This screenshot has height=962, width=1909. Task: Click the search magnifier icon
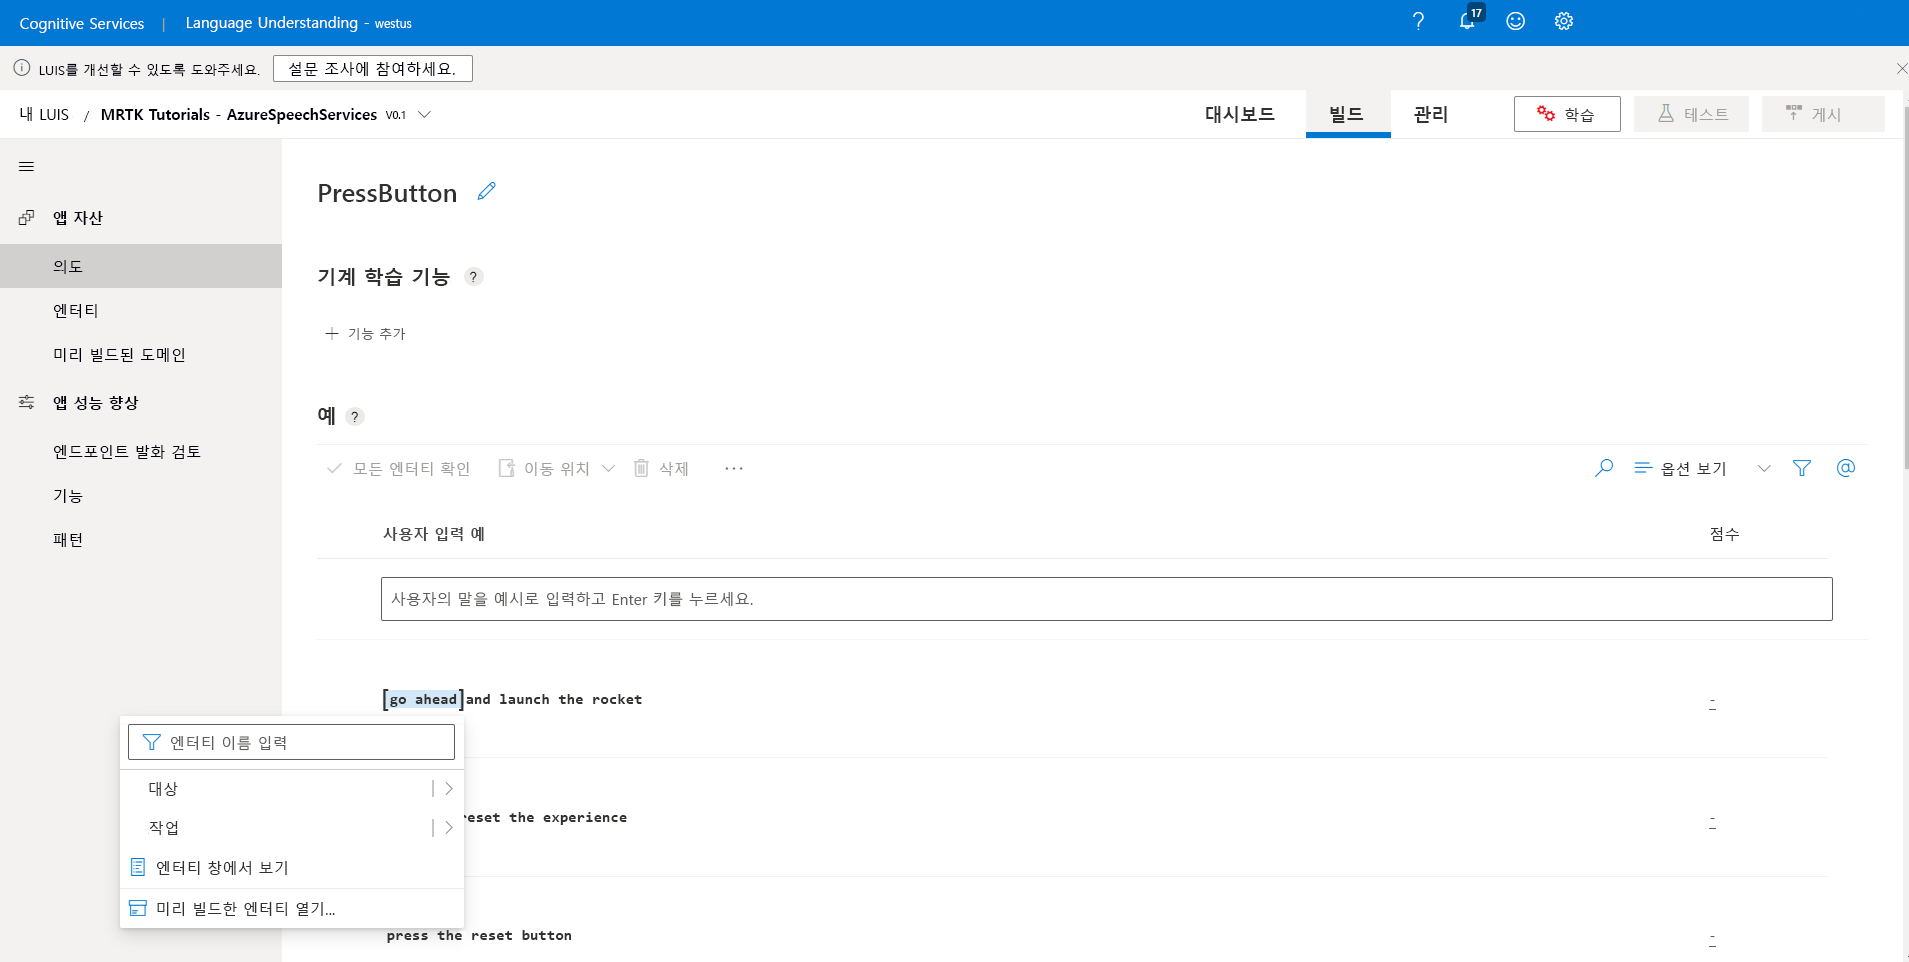coord(1604,468)
